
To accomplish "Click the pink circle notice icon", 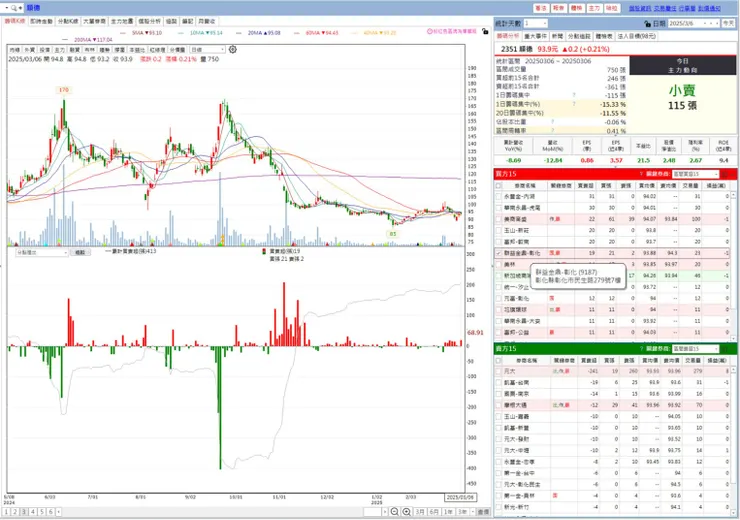I will click(429, 32).
